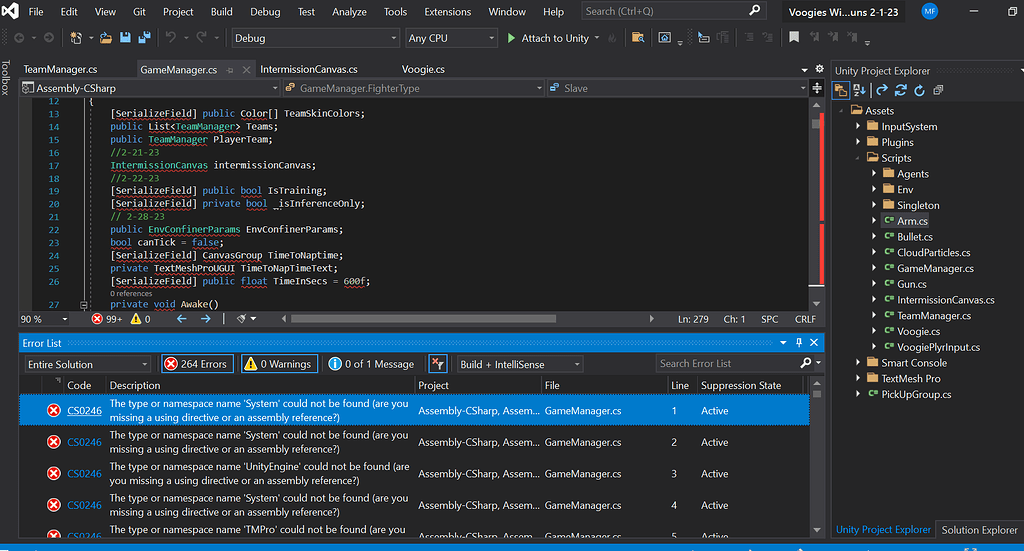Click Collapse All icon in Unity Project Explorer
Viewport: 1024px width, 551px height.
pos(938,90)
